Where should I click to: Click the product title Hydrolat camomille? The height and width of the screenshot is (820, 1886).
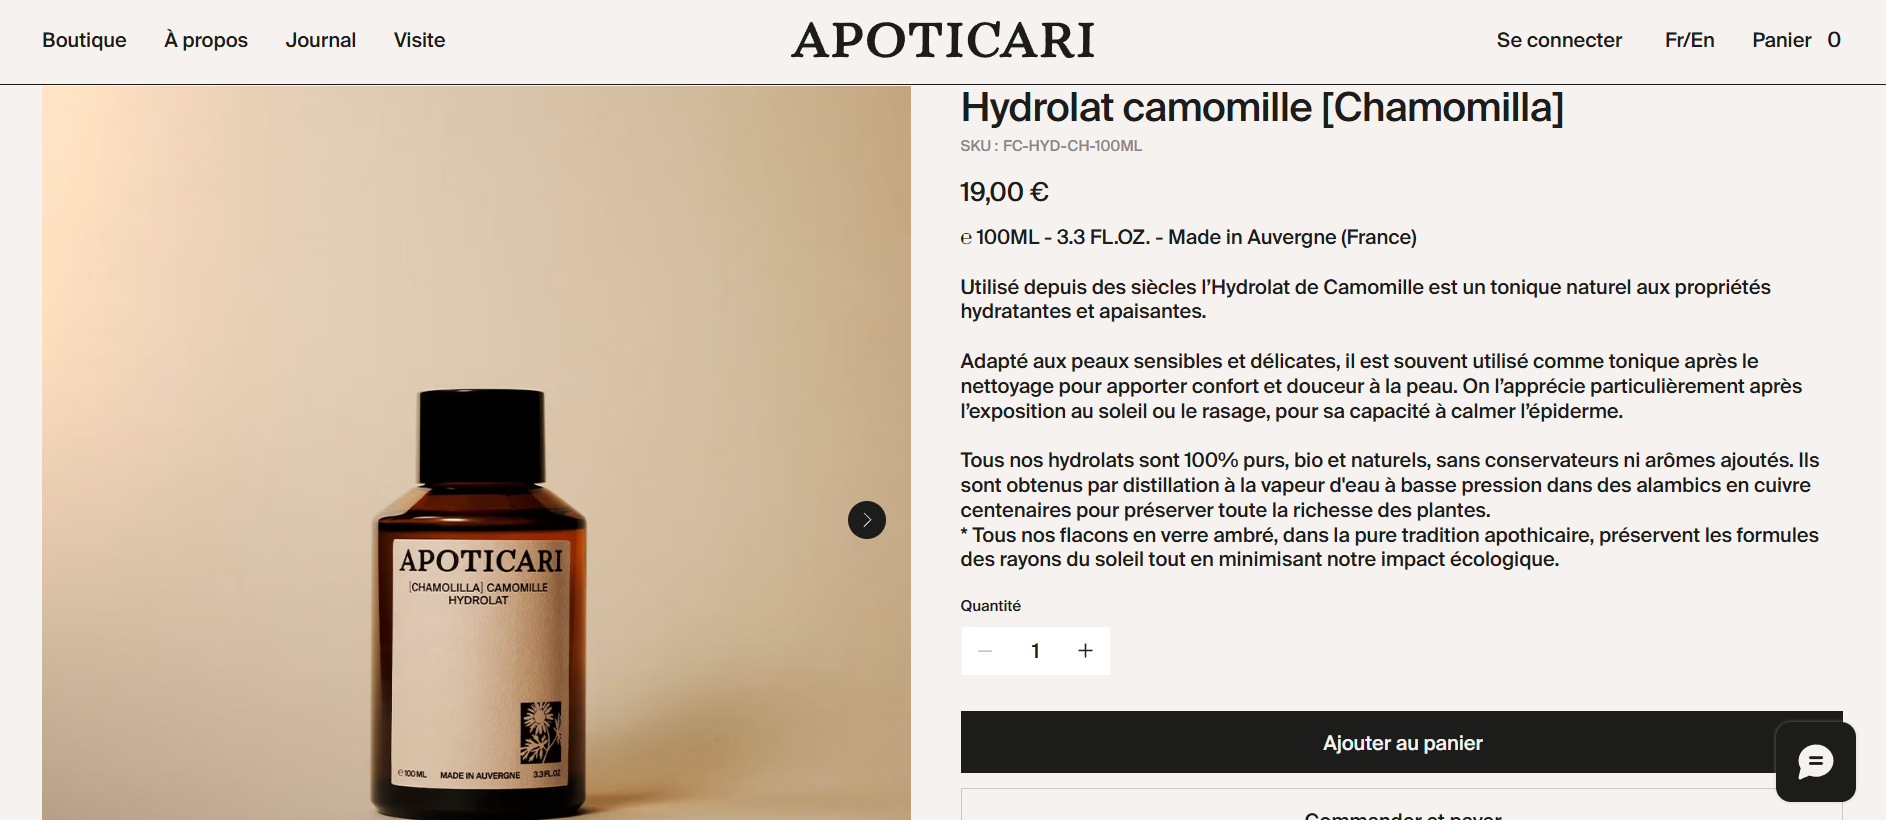pos(1262,107)
